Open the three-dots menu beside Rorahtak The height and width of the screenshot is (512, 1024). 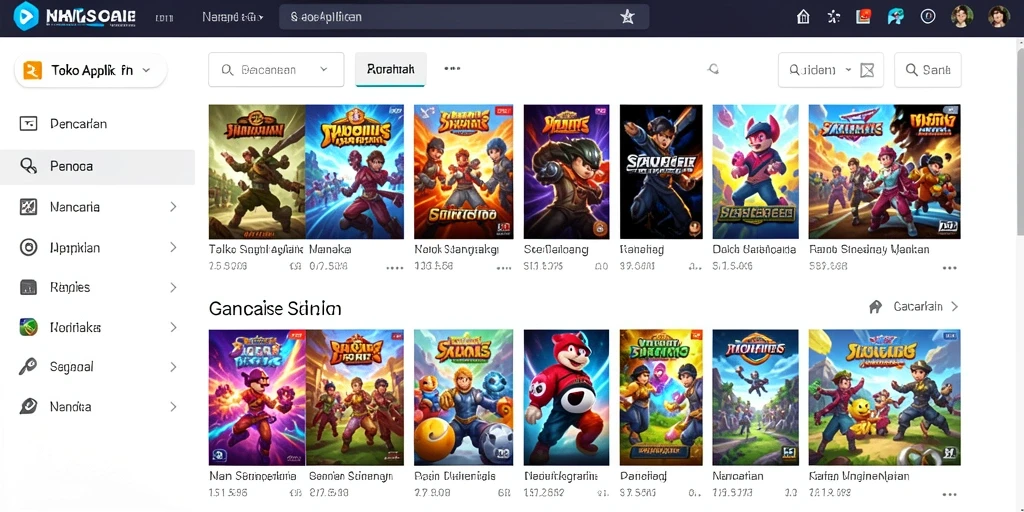click(453, 69)
